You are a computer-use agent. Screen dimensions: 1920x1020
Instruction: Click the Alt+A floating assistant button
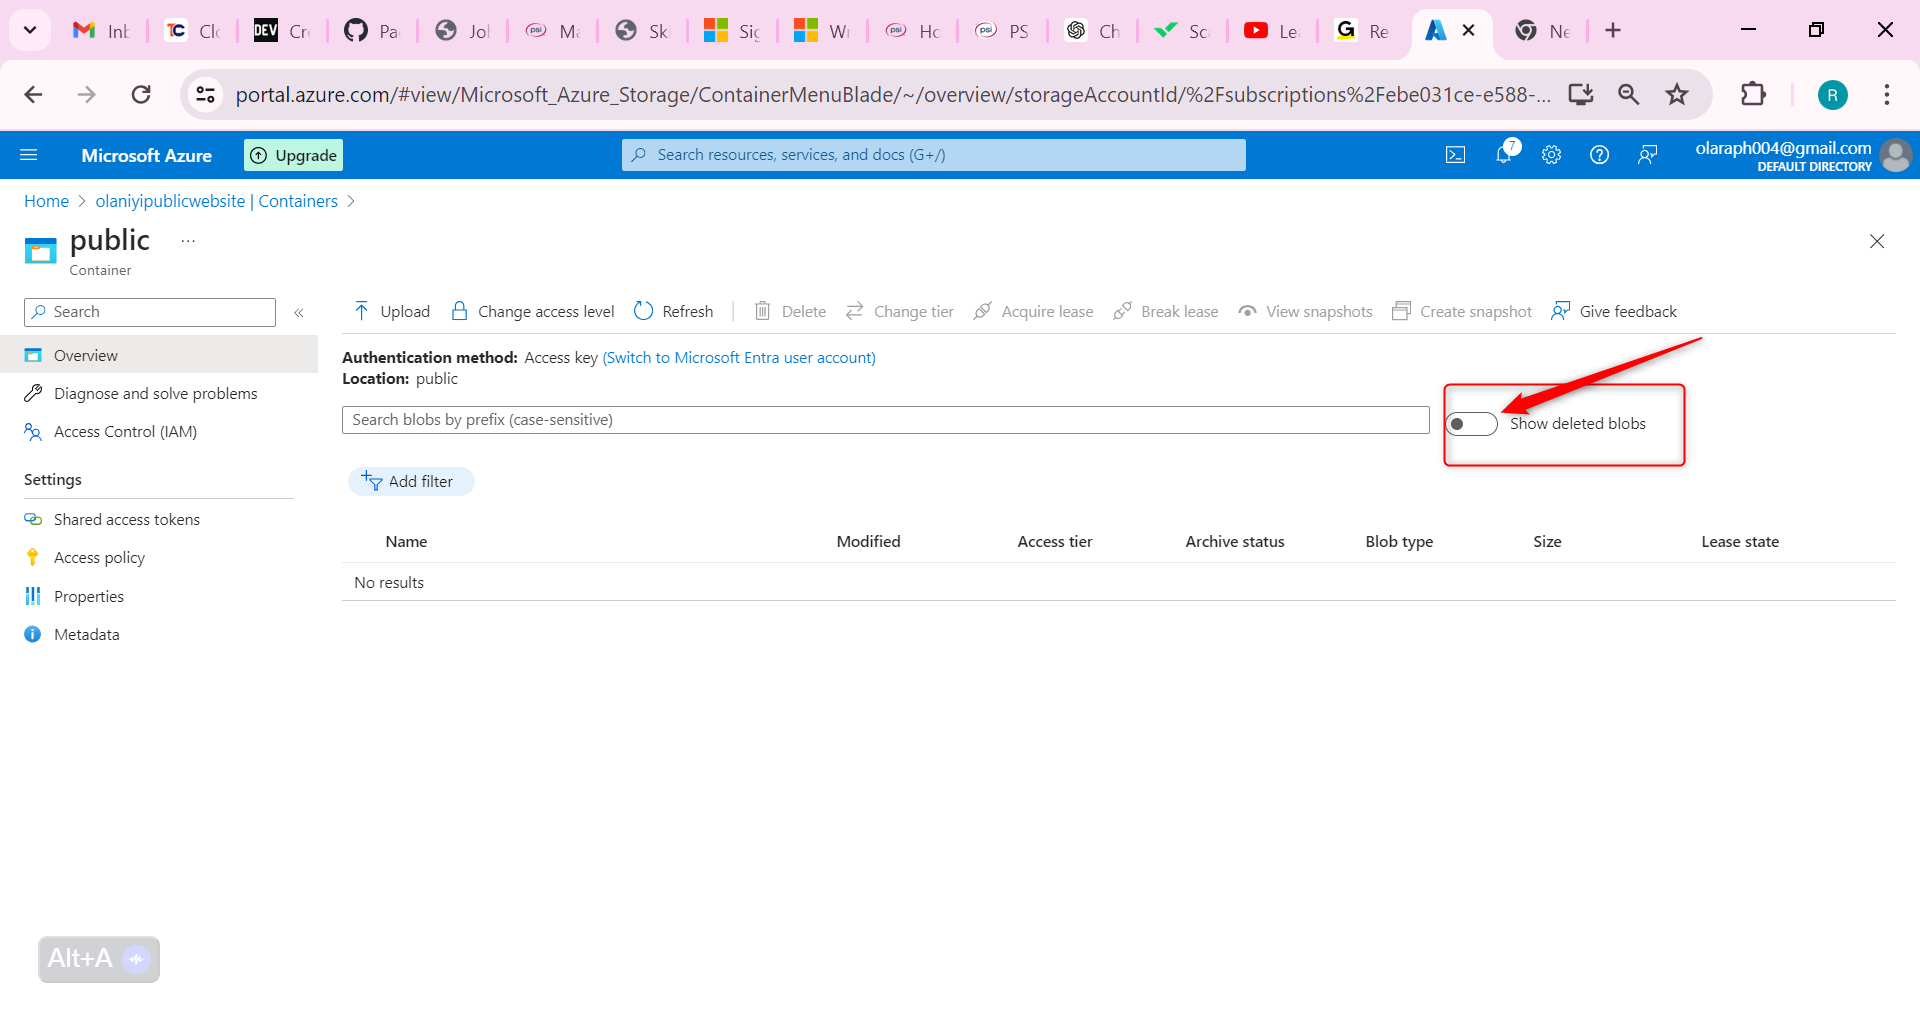pyautogui.click(x=99, y=959)
